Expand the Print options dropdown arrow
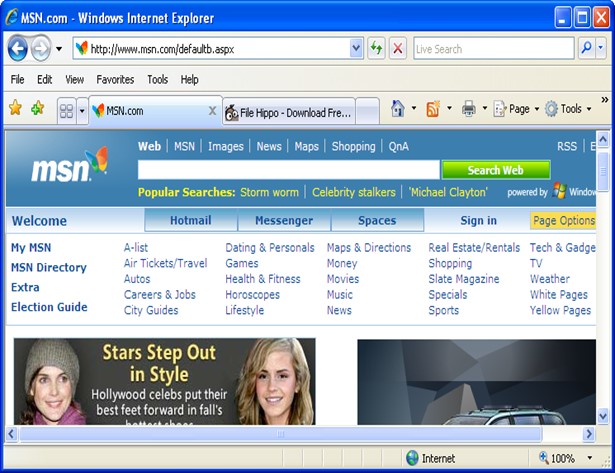This screenshot has height=473, width=615. coord(485,108)
